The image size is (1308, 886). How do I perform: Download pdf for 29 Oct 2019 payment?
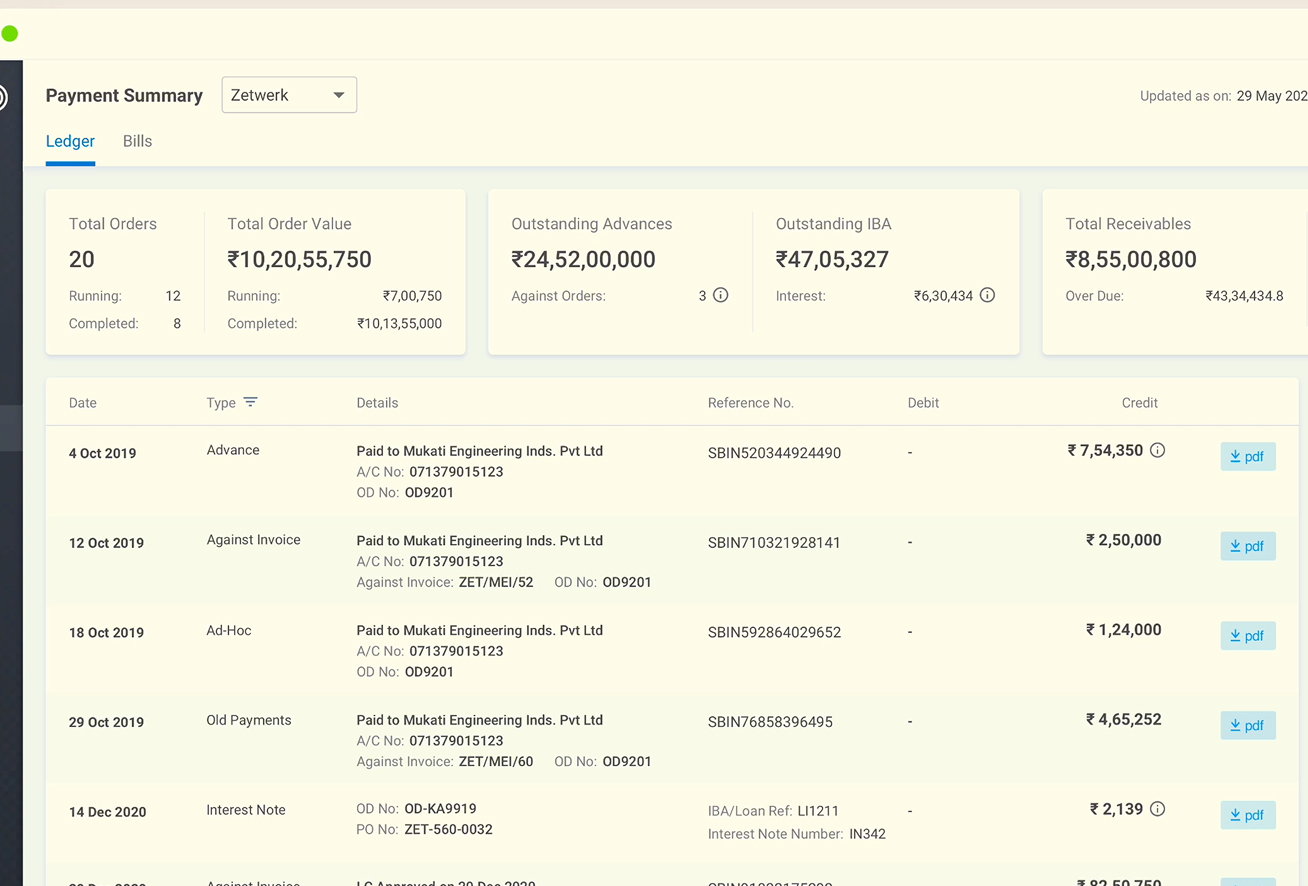(1247, 725)
